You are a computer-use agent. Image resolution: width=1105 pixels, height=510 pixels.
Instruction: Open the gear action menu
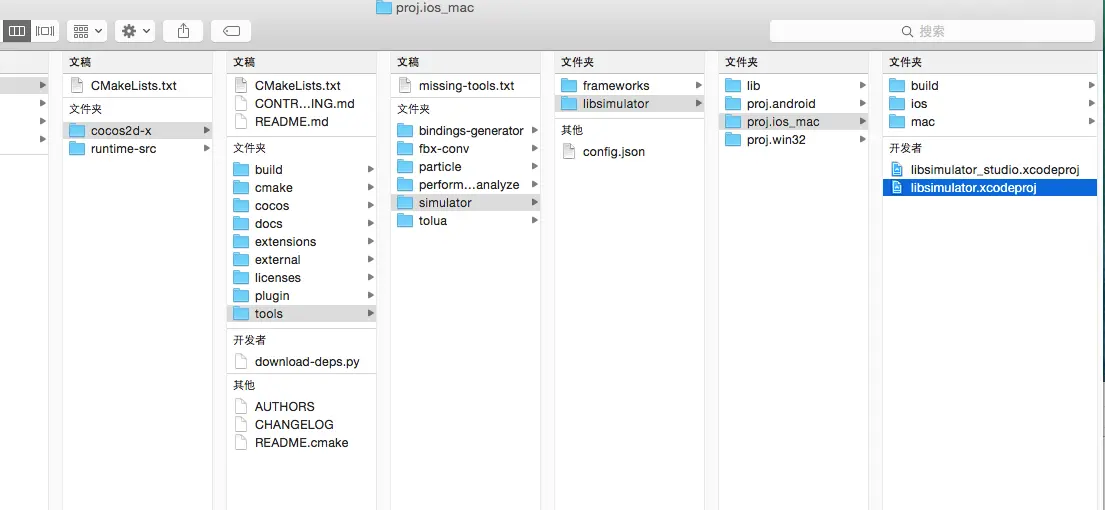pos(135,31)
